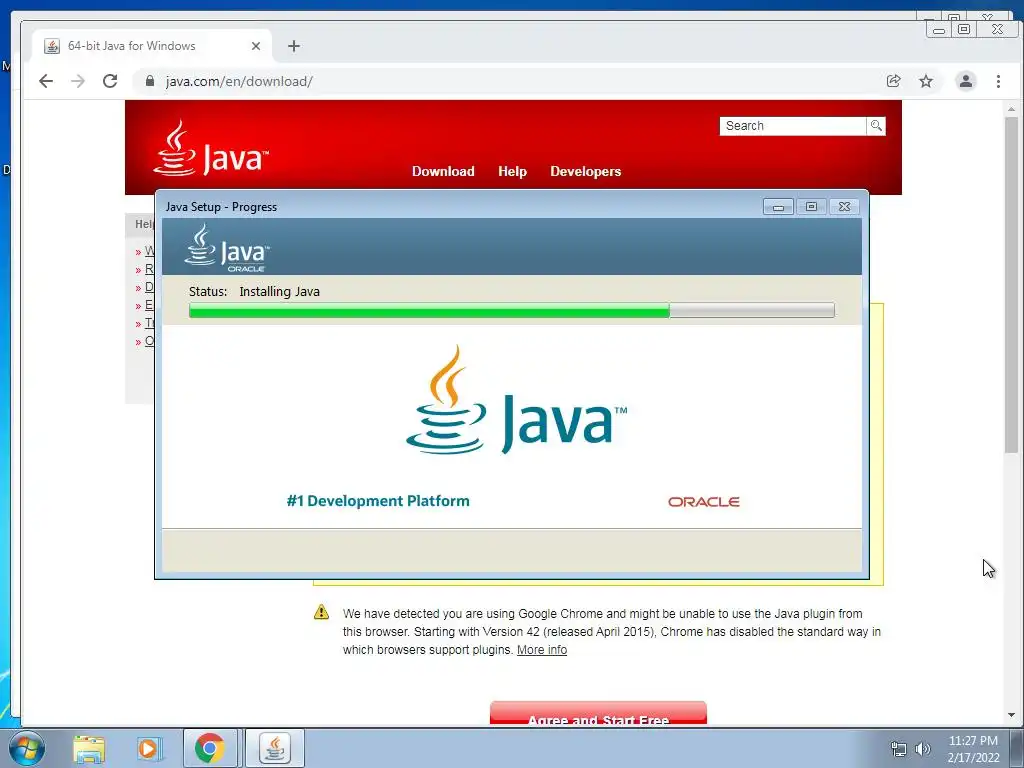
Task: Close the Java Setup - Progress window
Action: click(x=844, y=206)
